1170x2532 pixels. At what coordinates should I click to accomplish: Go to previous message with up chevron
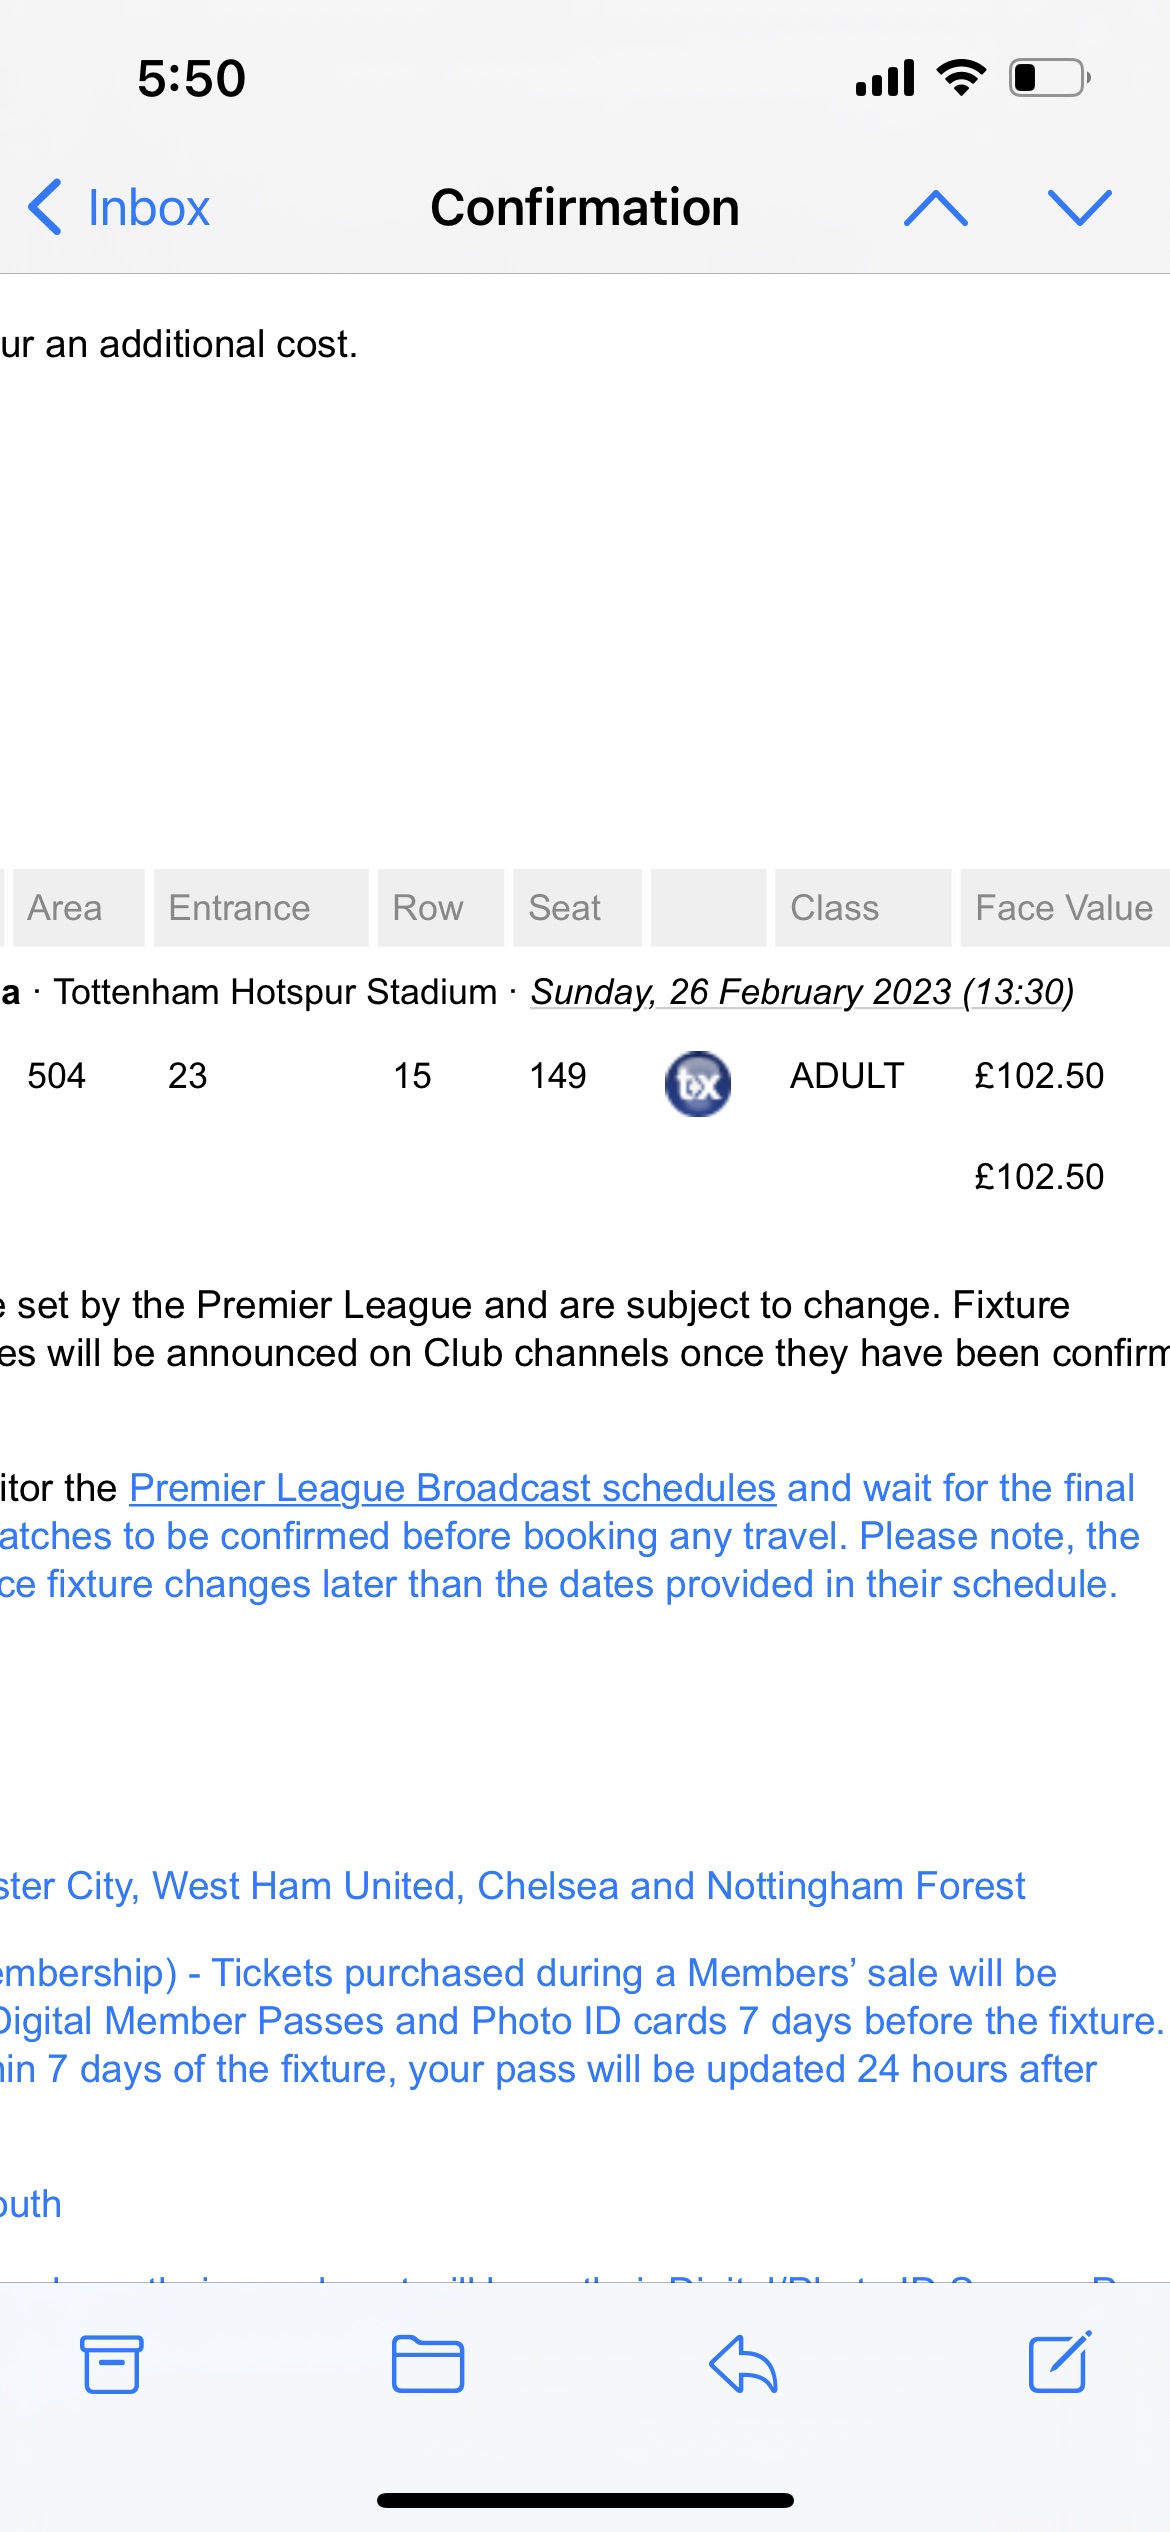click(935, 208)
